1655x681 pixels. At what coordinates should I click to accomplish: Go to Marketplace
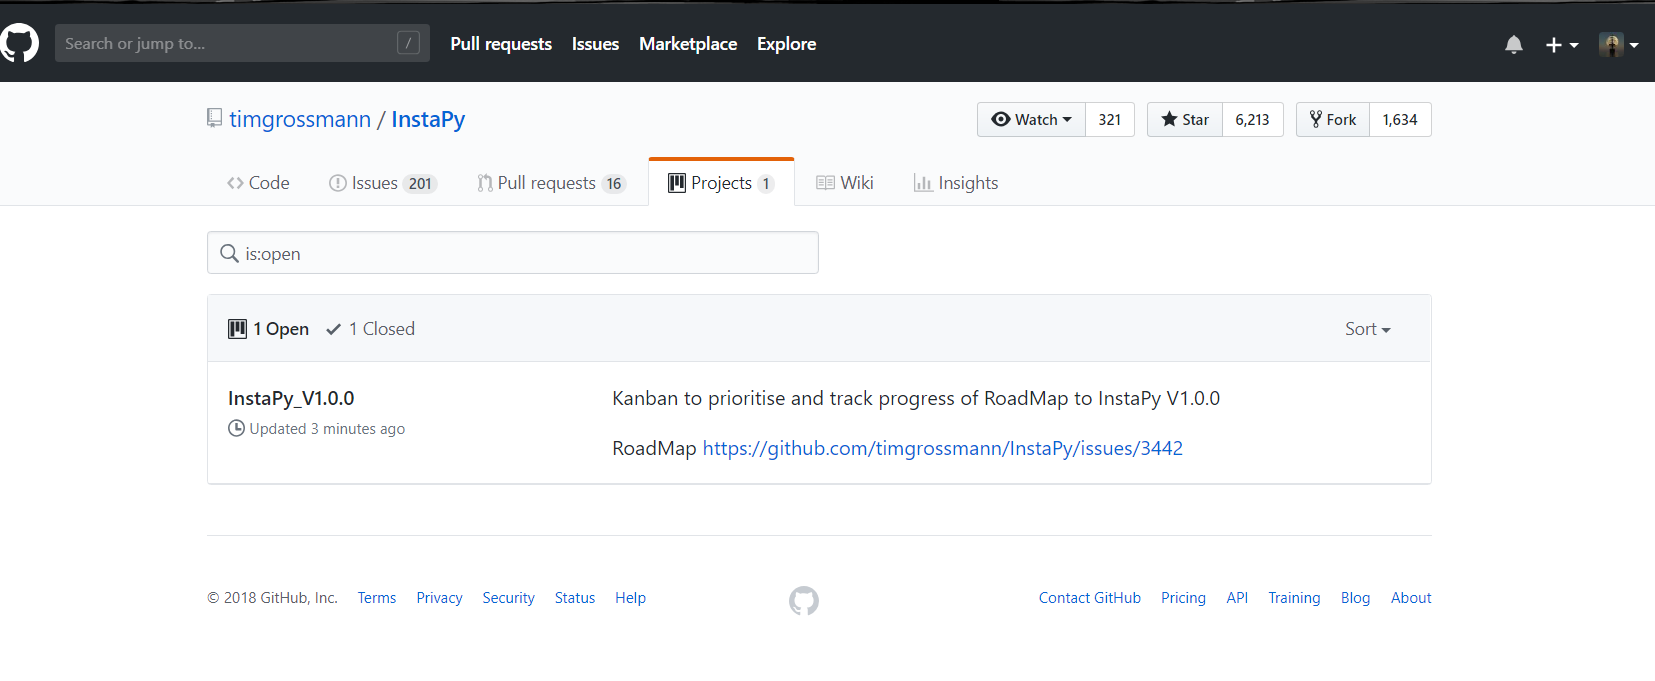tap(688, 44)
